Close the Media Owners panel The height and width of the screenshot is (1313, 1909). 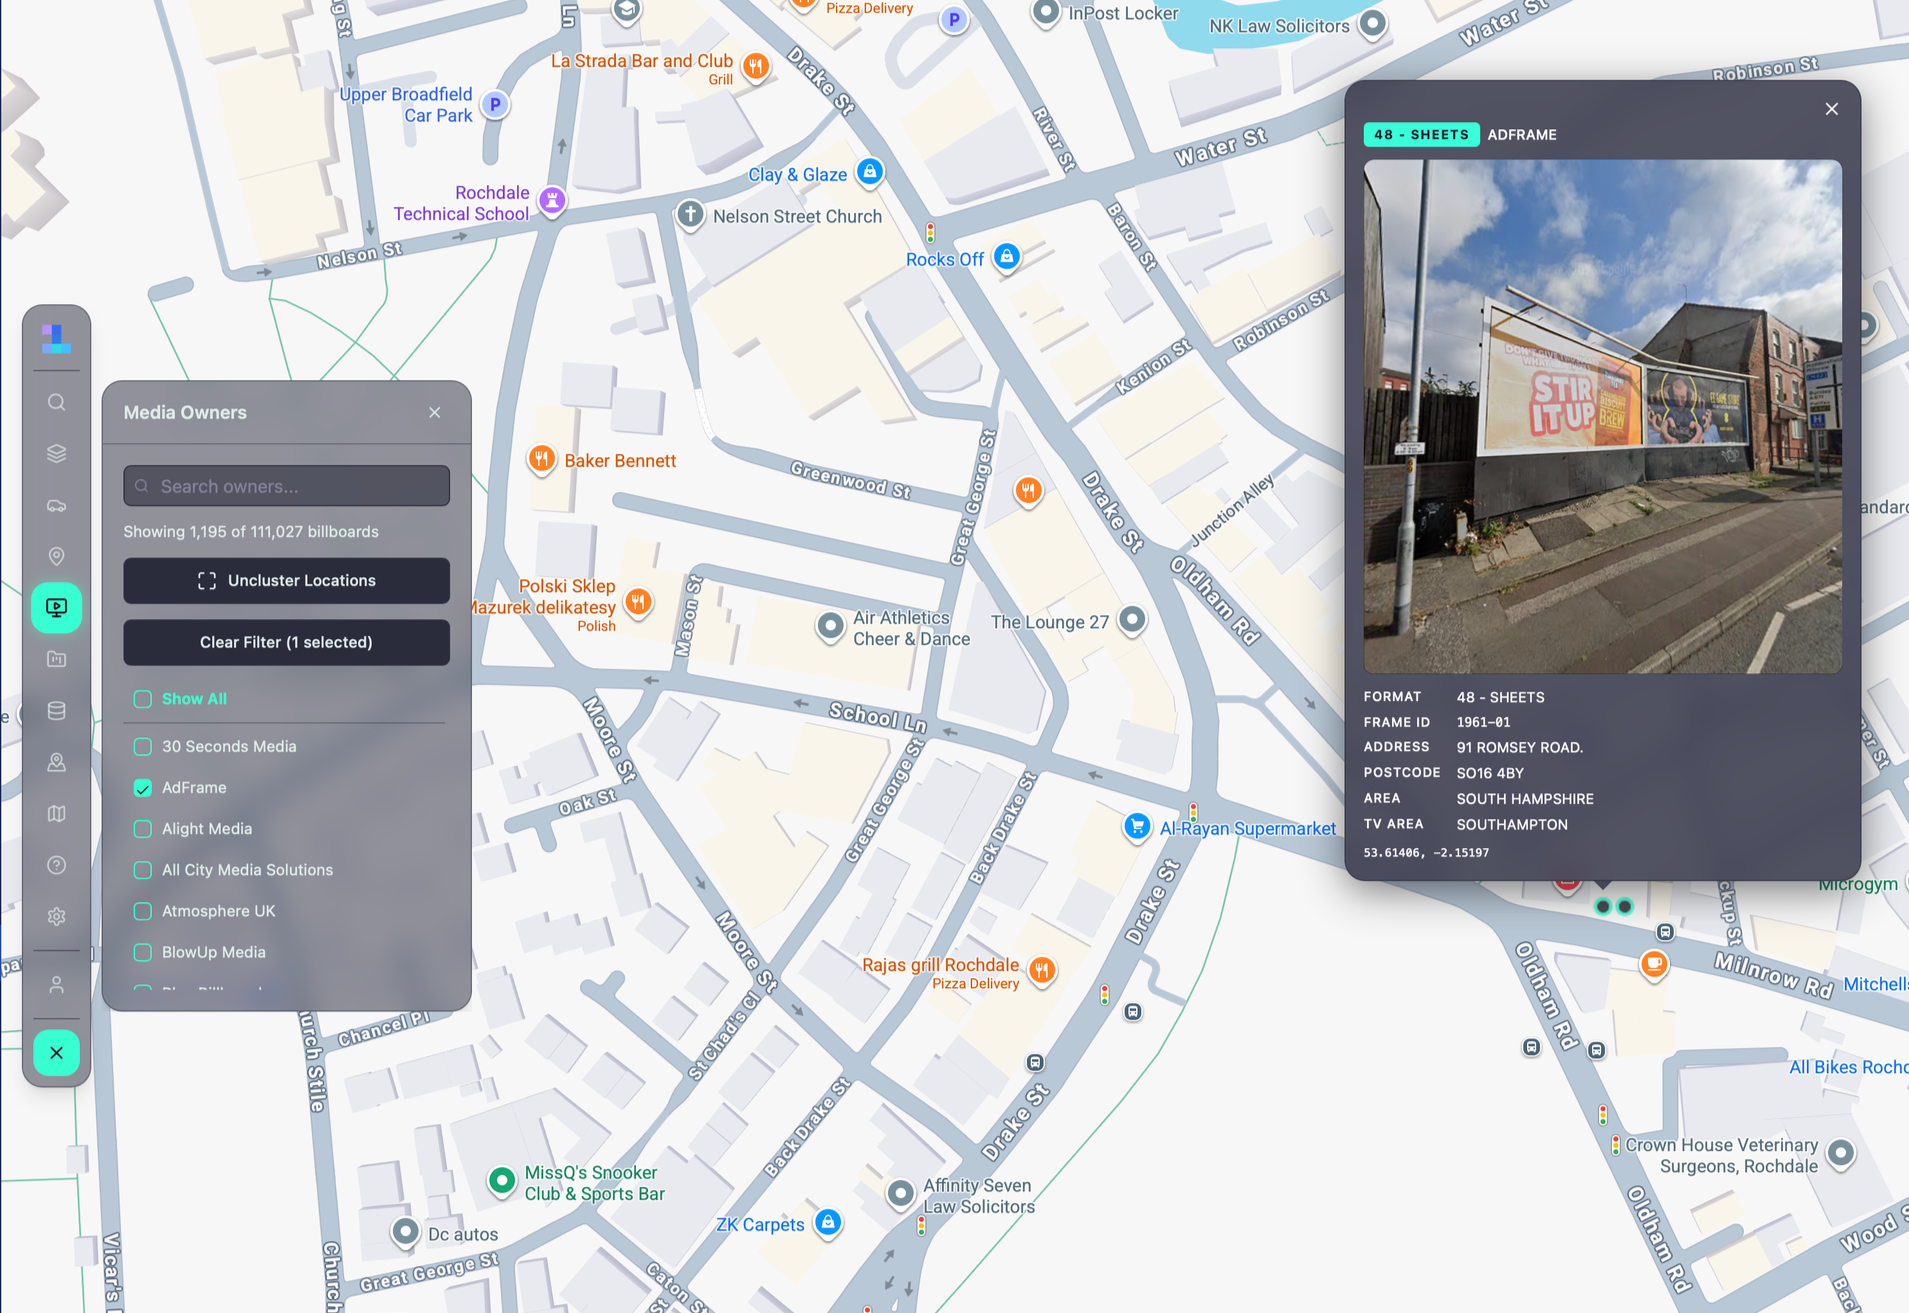435,412
